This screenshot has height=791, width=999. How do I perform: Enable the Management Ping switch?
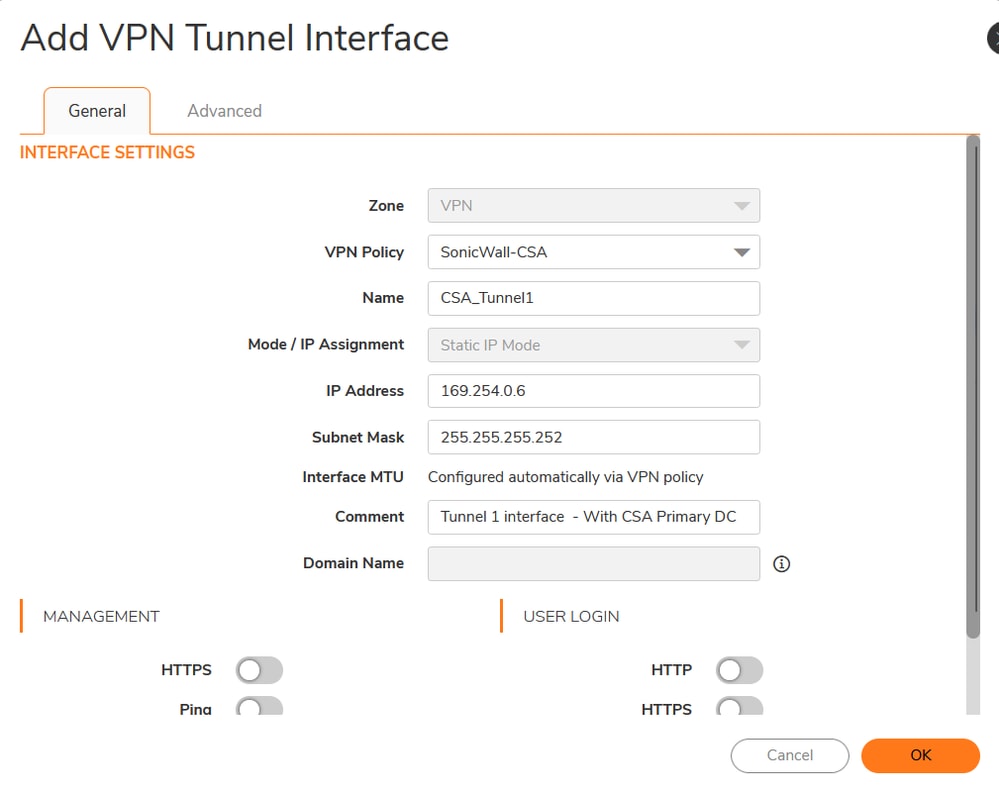259,708
